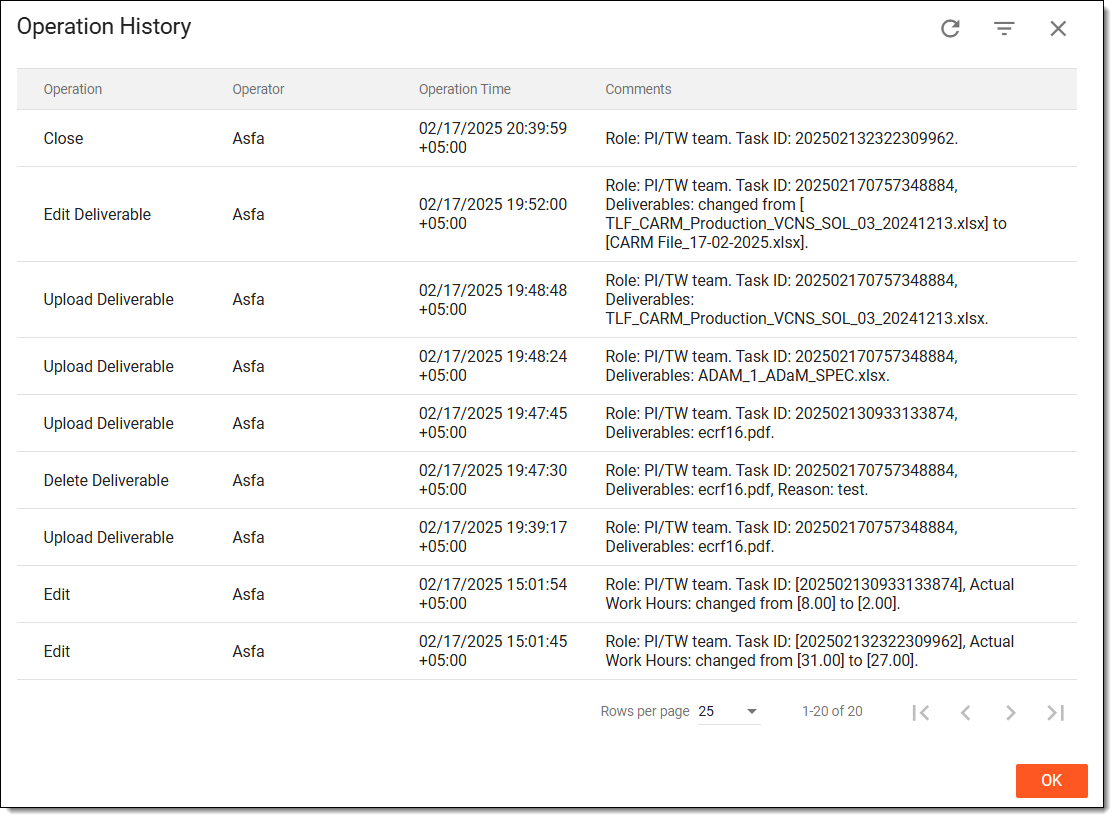Select the 1-20 of 20 pagination text

pyautogui.click(x=832, y=711)
